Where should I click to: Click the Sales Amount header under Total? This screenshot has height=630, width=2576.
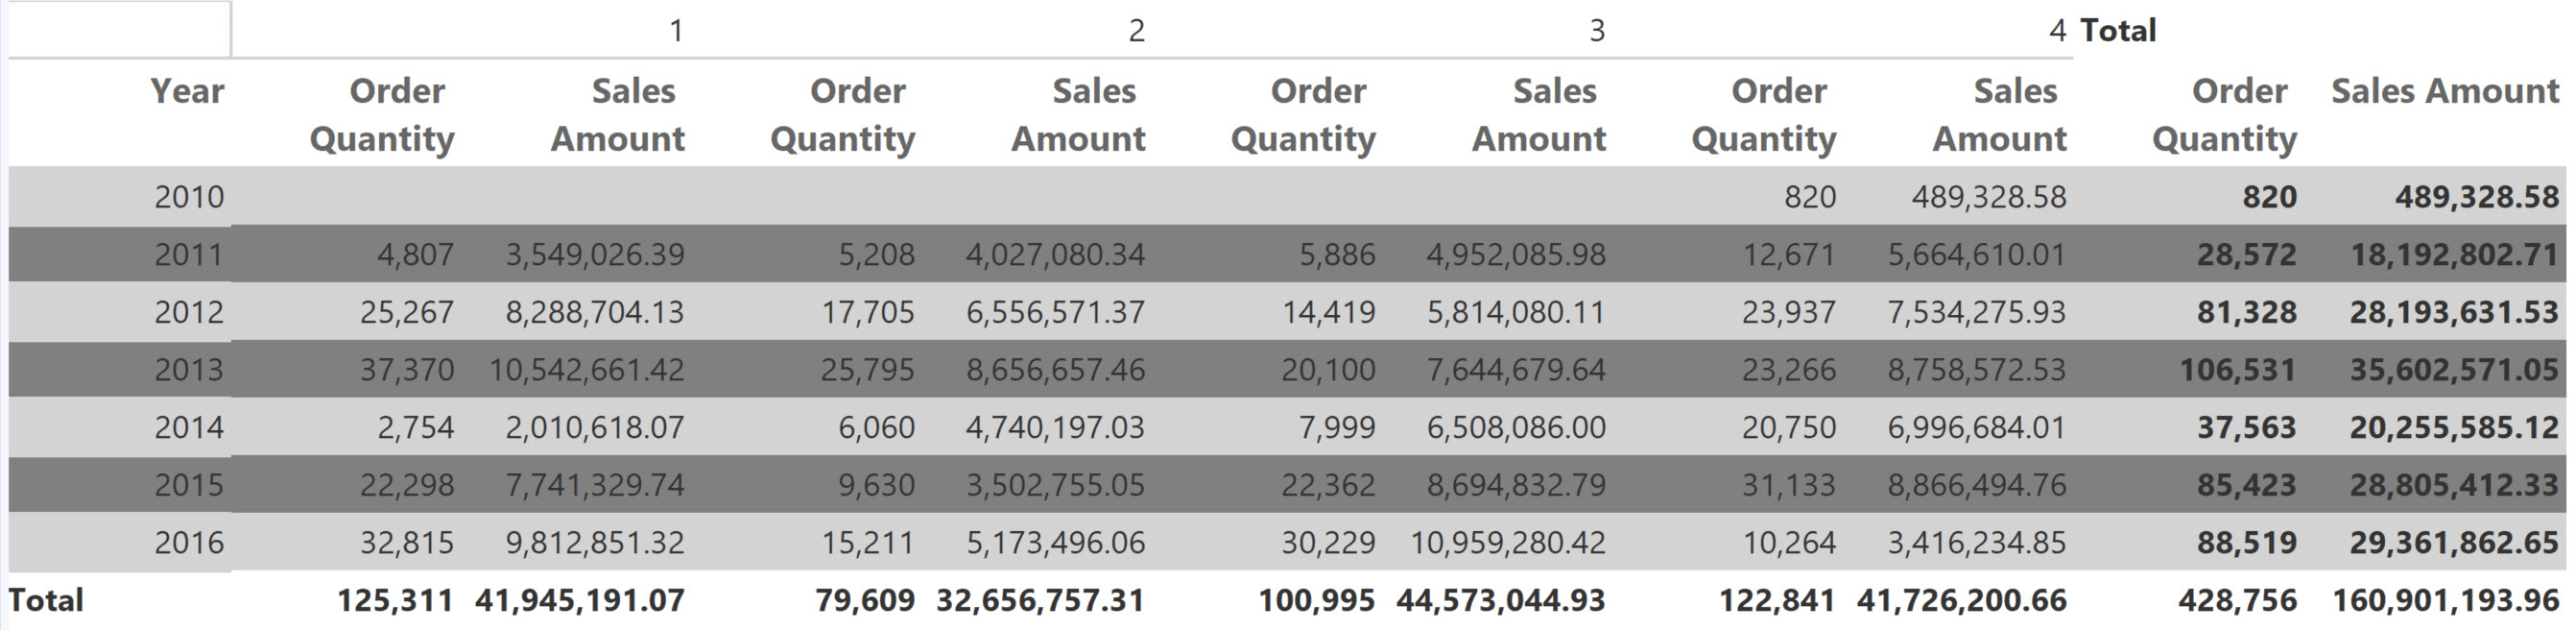(2444, 91)
